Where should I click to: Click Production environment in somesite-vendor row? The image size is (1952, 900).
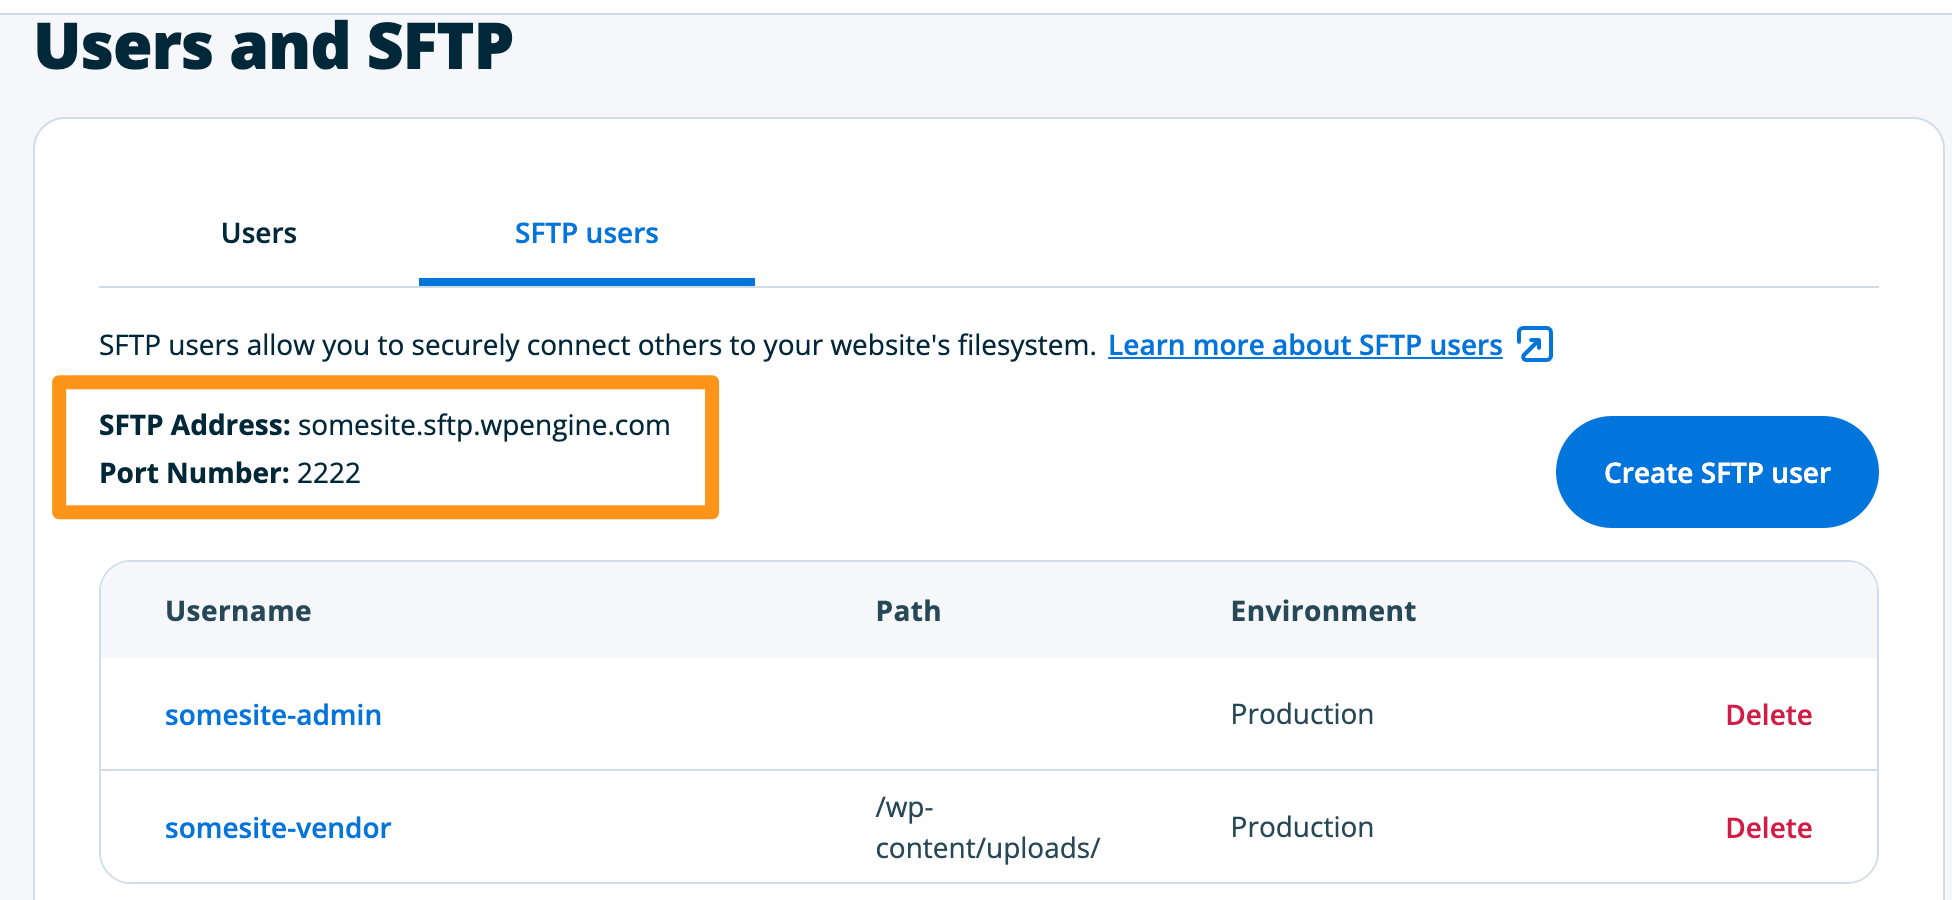tap(1301, 827)
